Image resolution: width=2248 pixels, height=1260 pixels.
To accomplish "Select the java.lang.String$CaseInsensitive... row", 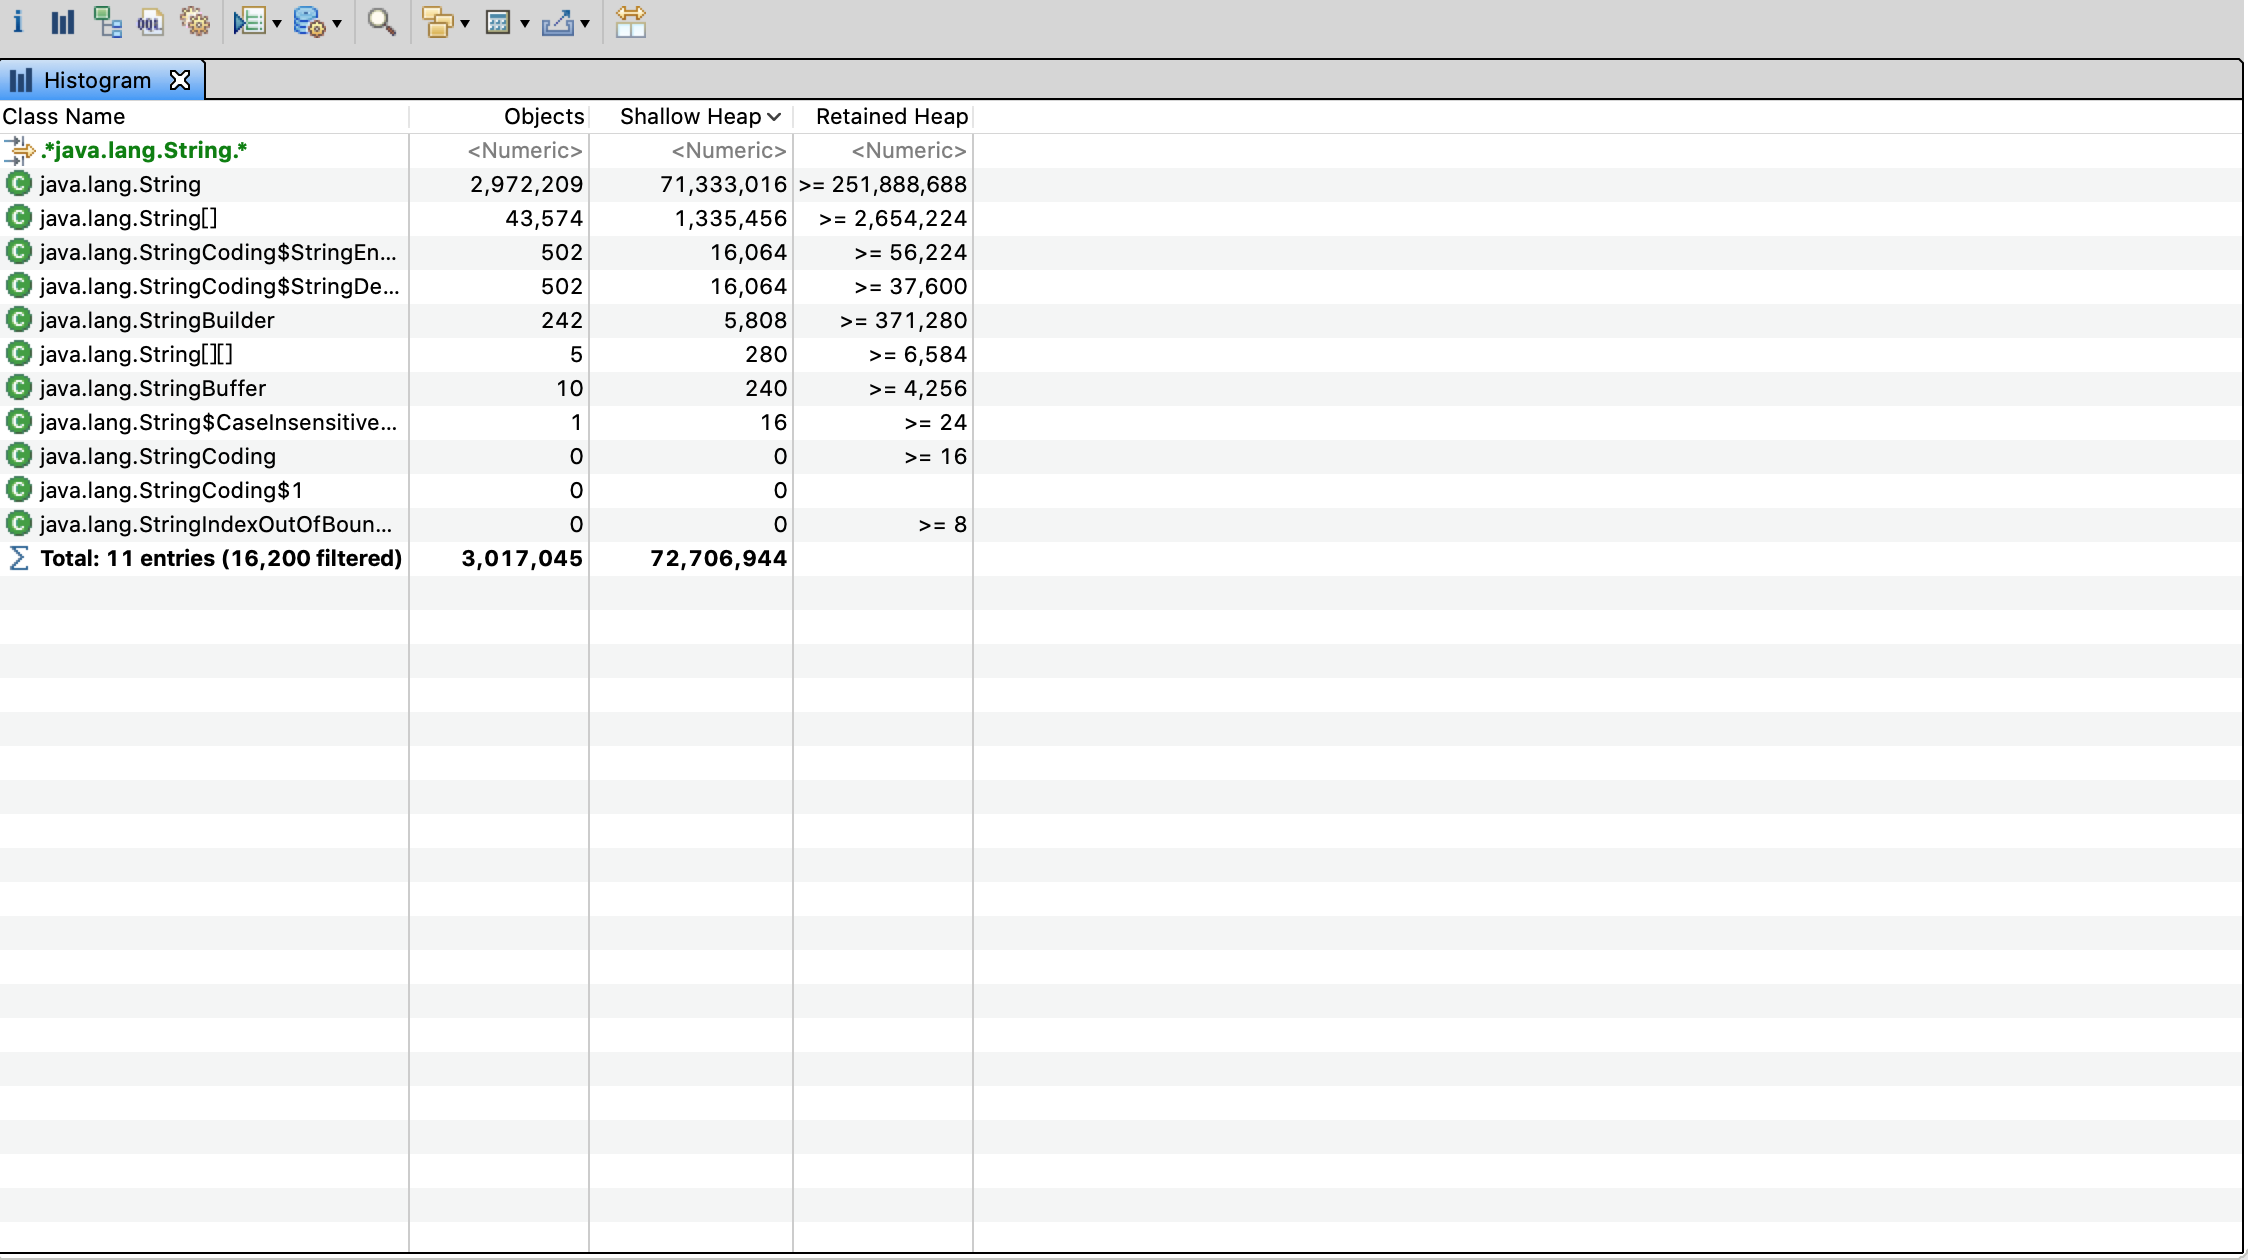I will coord(486,422).
